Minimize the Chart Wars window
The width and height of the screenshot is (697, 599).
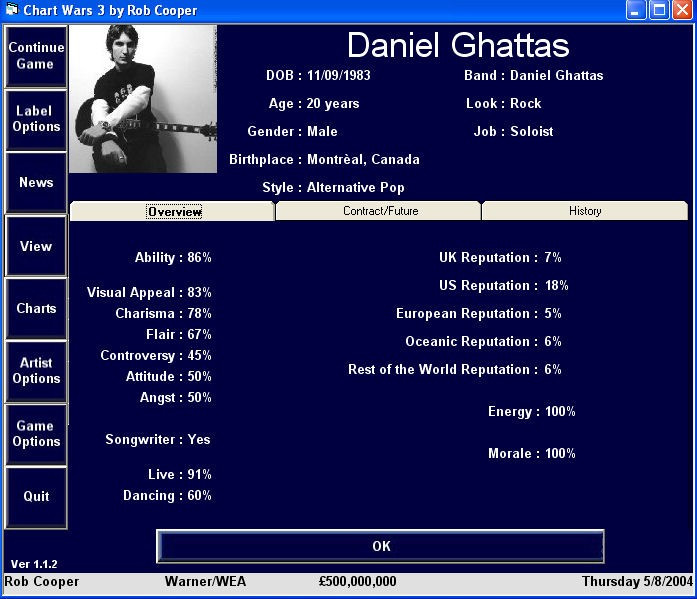tap(636, 10)
